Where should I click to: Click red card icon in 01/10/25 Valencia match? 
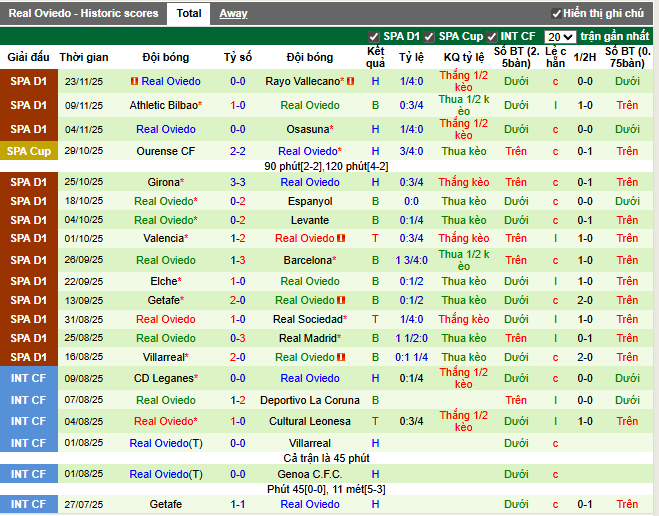(x=341, y=239)
